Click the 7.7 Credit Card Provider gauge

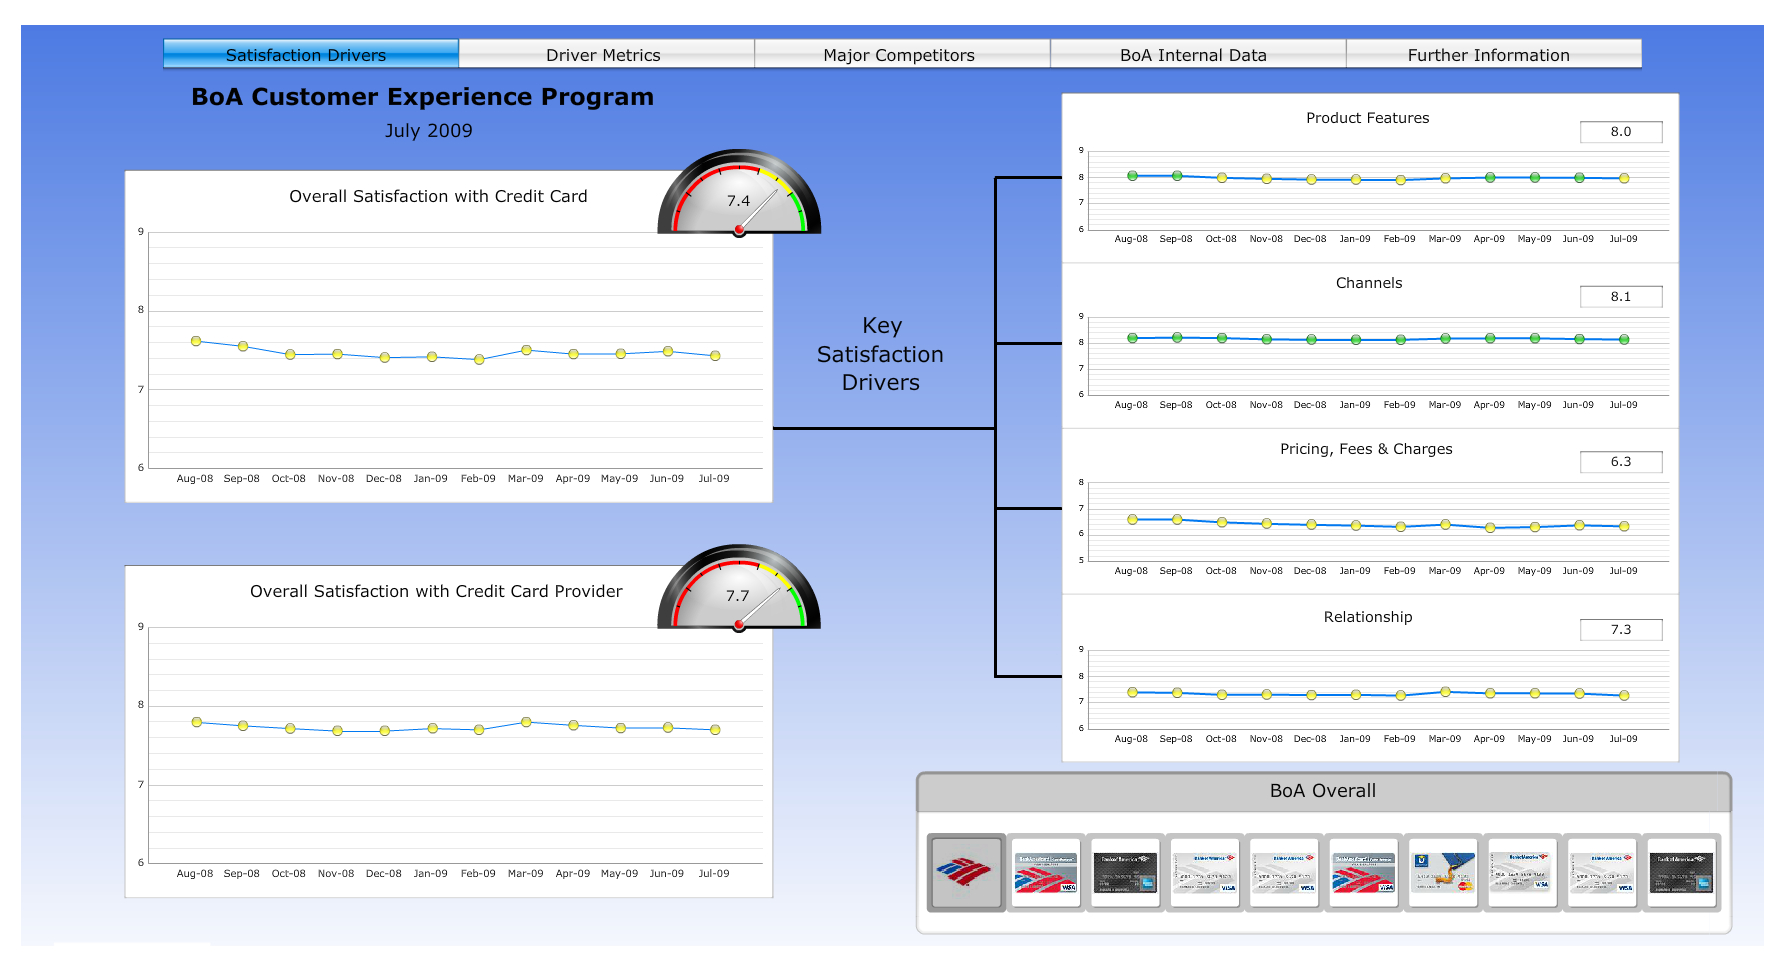(x=739, y=592)
